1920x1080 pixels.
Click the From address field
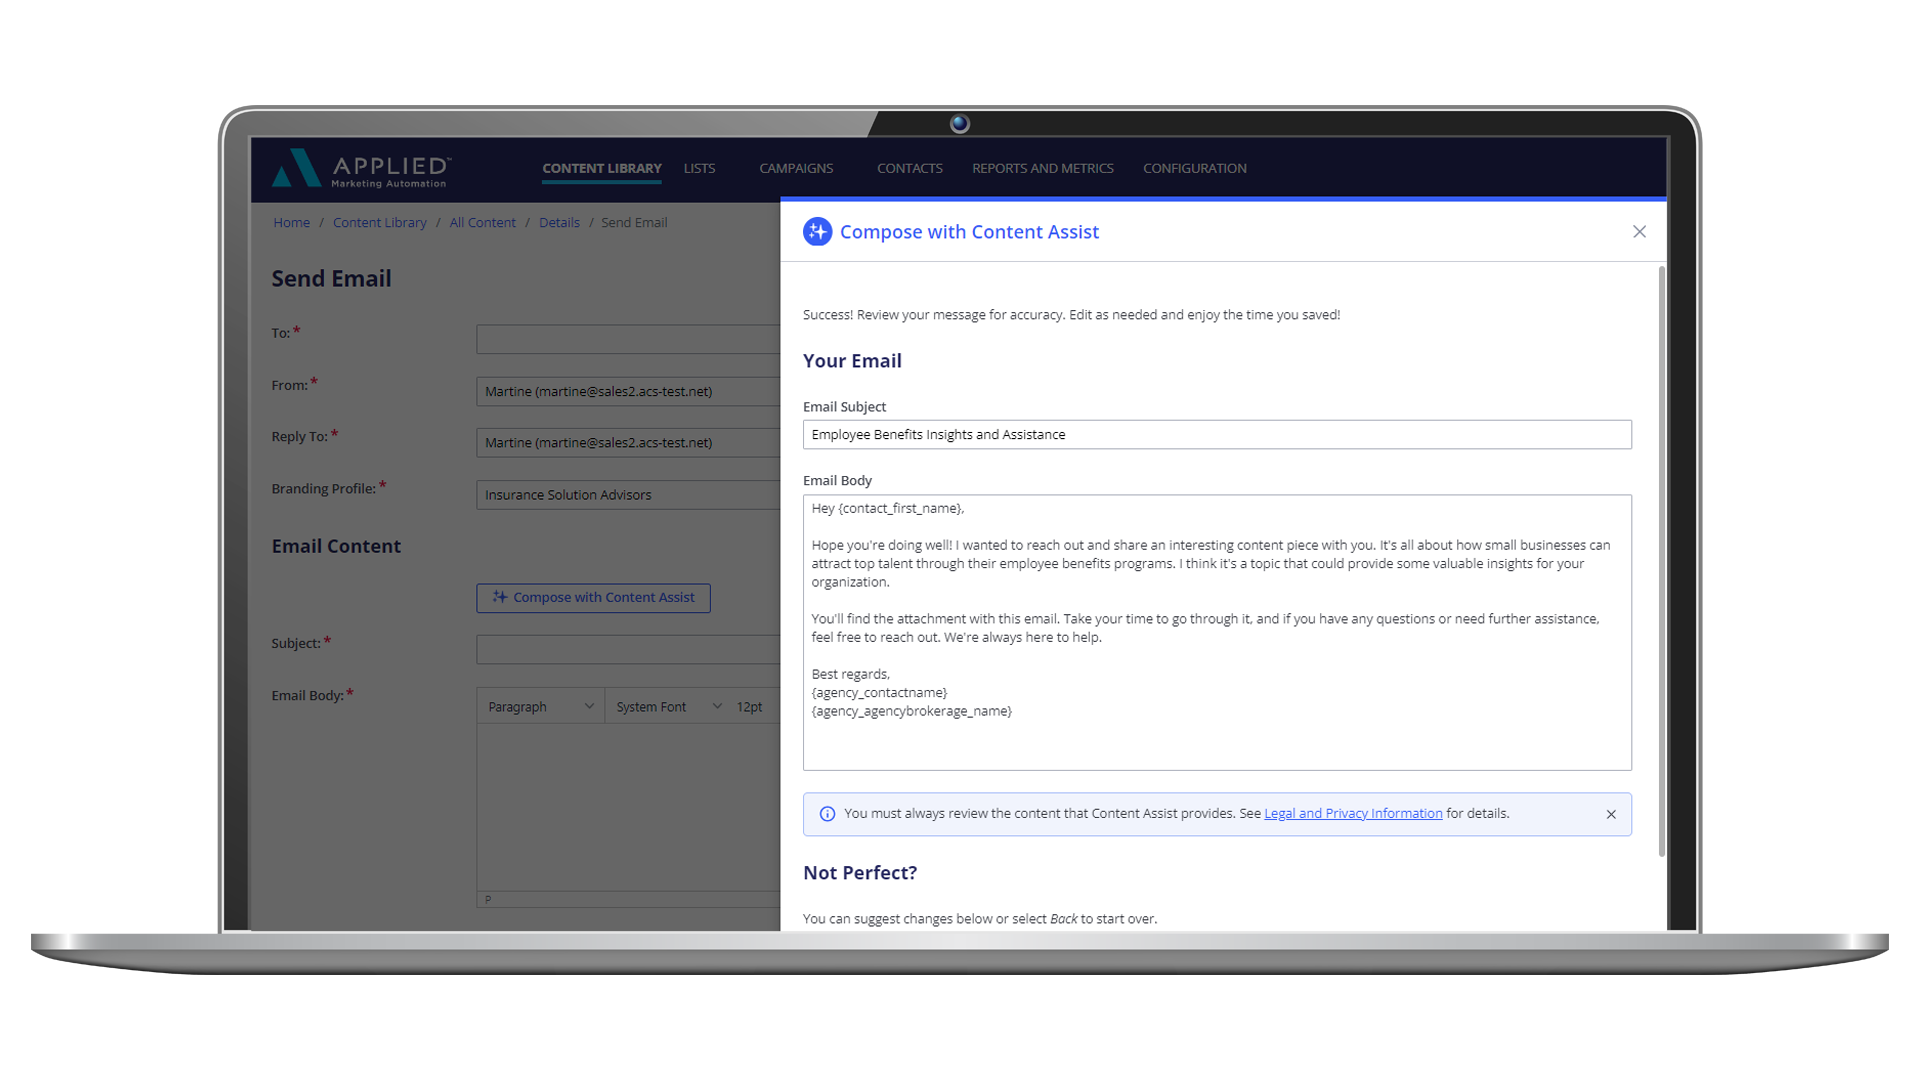click(x=628, y=391)
